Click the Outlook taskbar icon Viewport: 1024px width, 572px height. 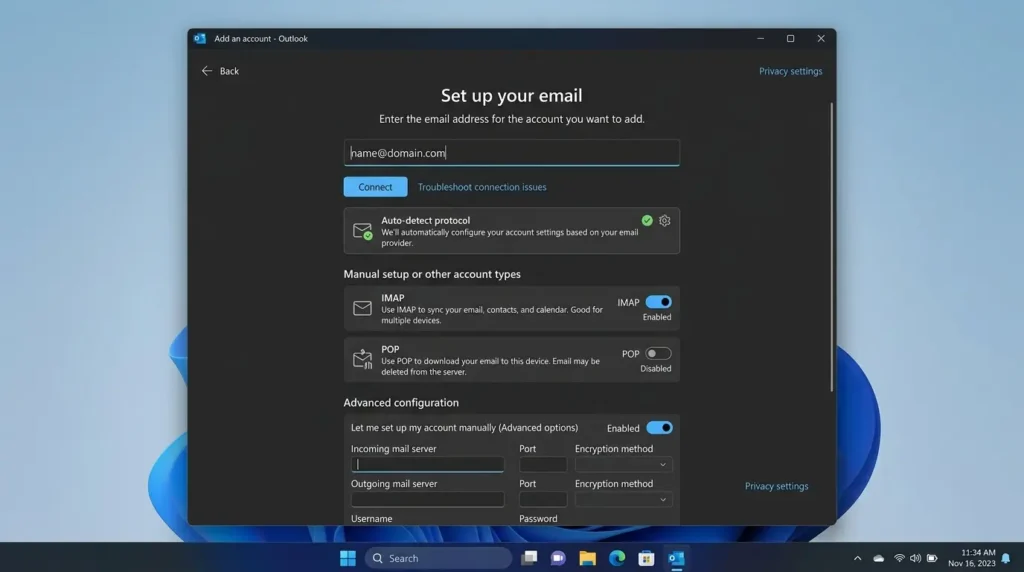(676, 558)
